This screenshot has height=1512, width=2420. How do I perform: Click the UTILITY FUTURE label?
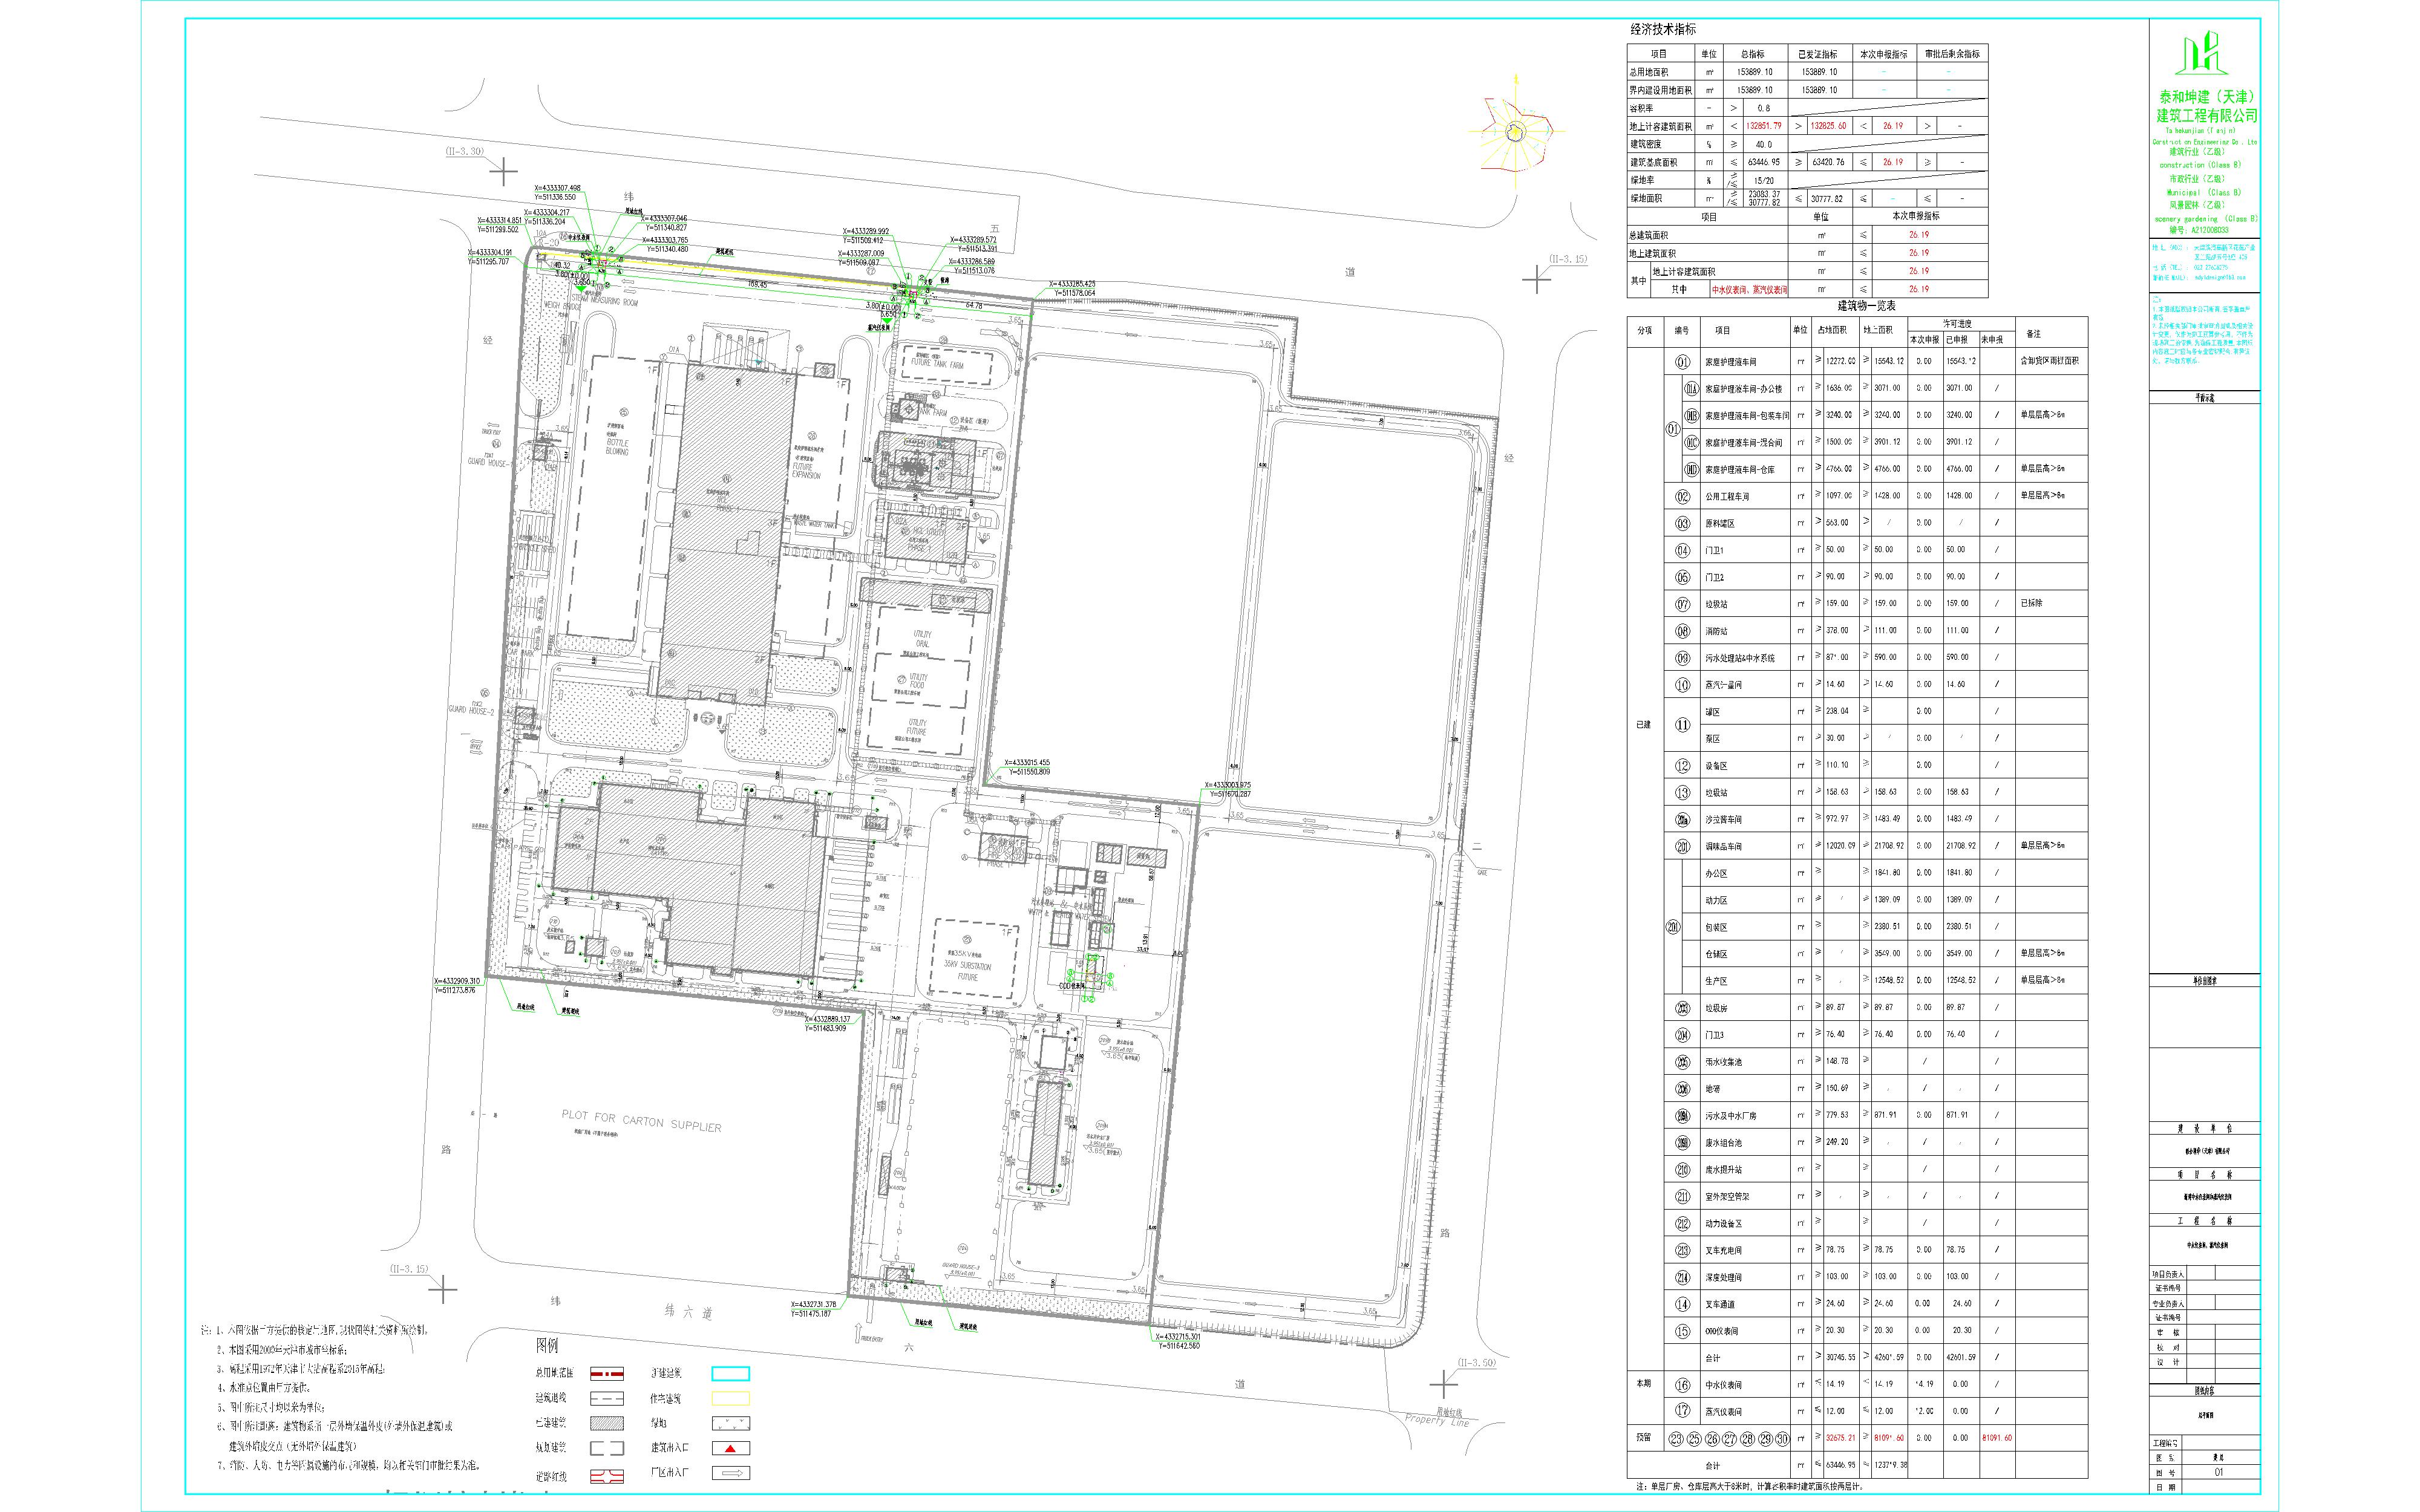pos(917,727)
